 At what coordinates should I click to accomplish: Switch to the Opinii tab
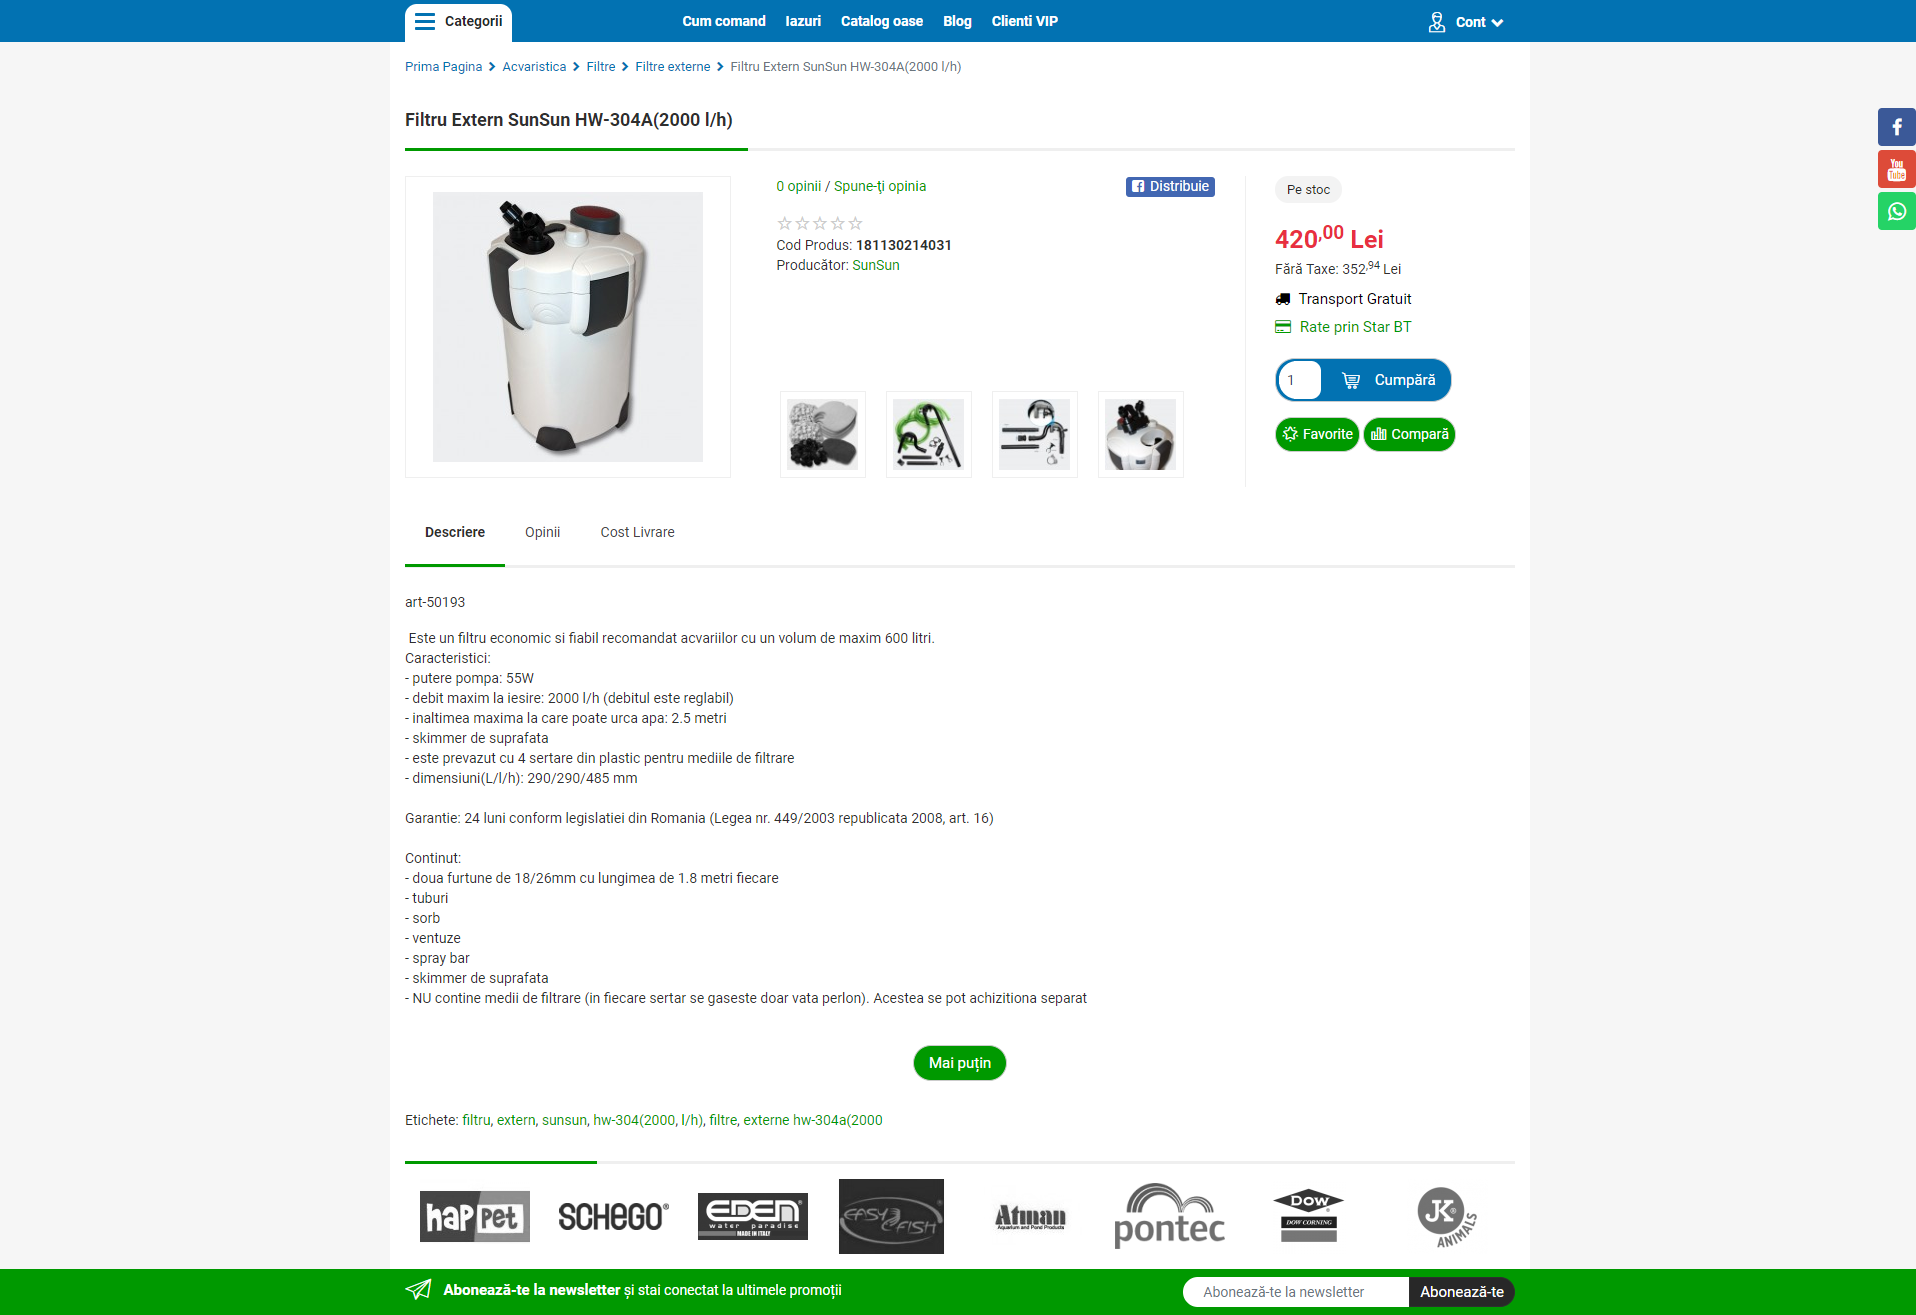tap(543, 532)
